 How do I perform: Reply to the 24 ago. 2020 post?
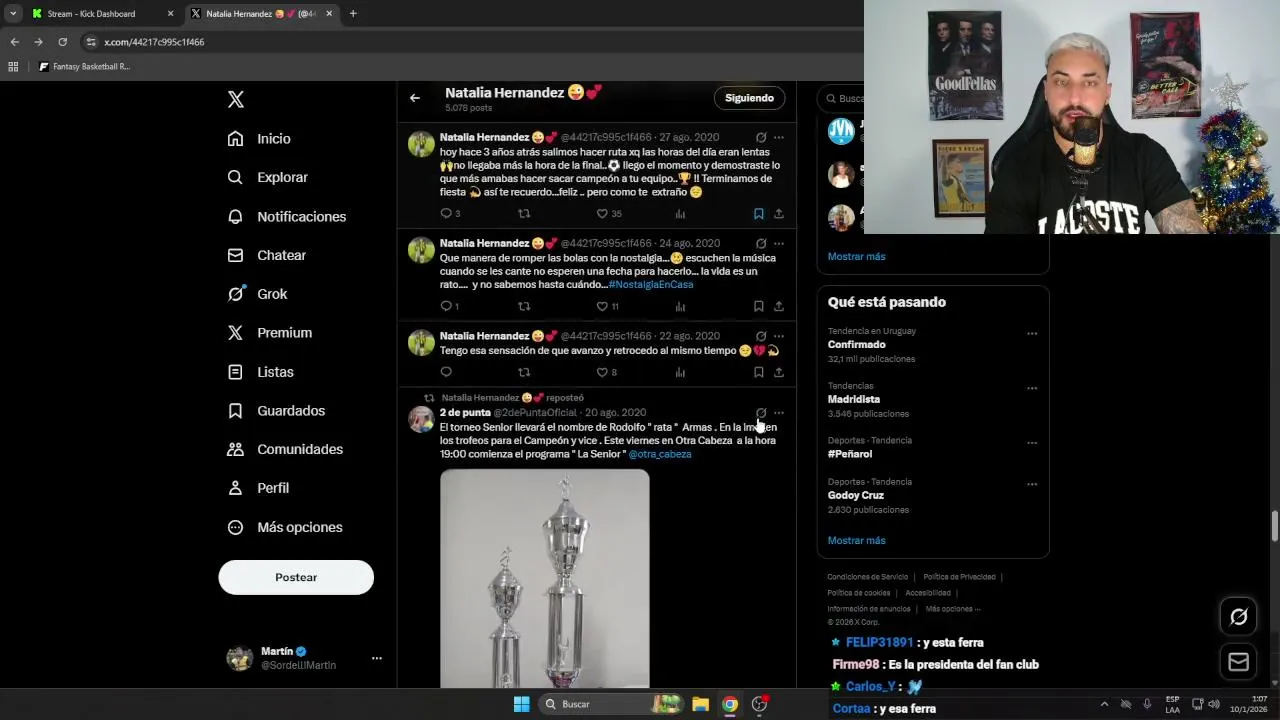446,306
